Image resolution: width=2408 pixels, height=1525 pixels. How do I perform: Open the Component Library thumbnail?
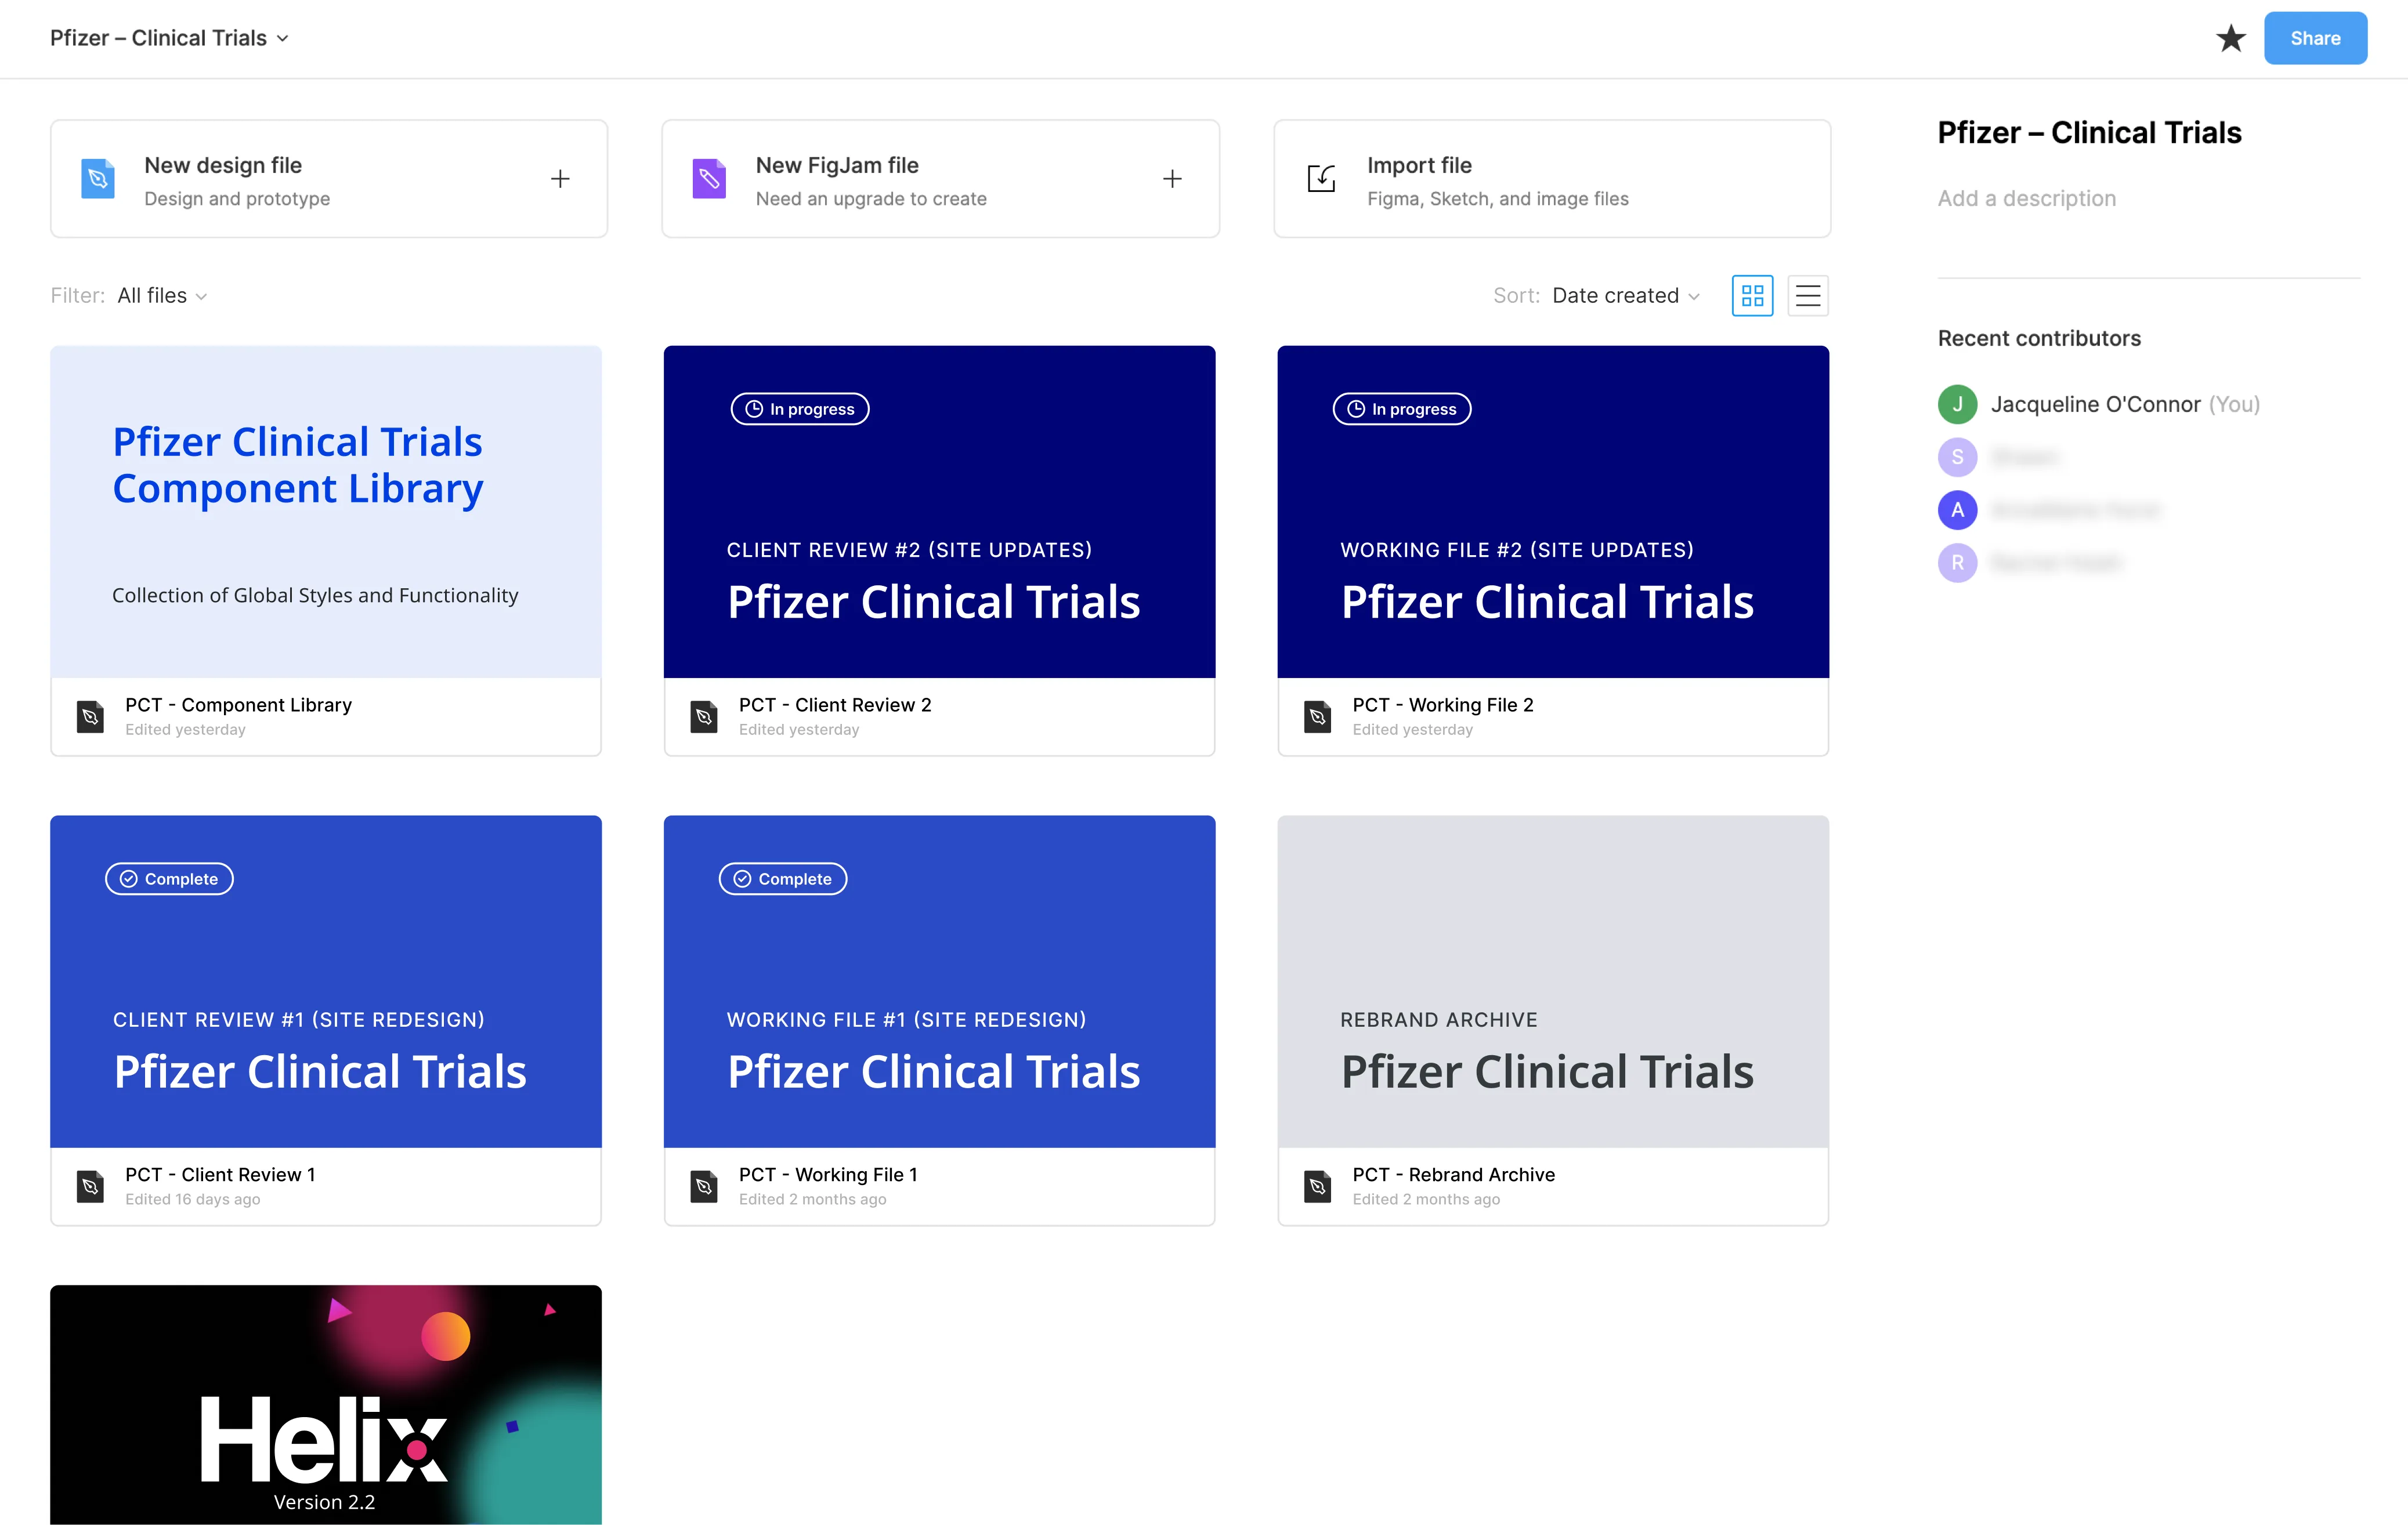coord(326,512)
